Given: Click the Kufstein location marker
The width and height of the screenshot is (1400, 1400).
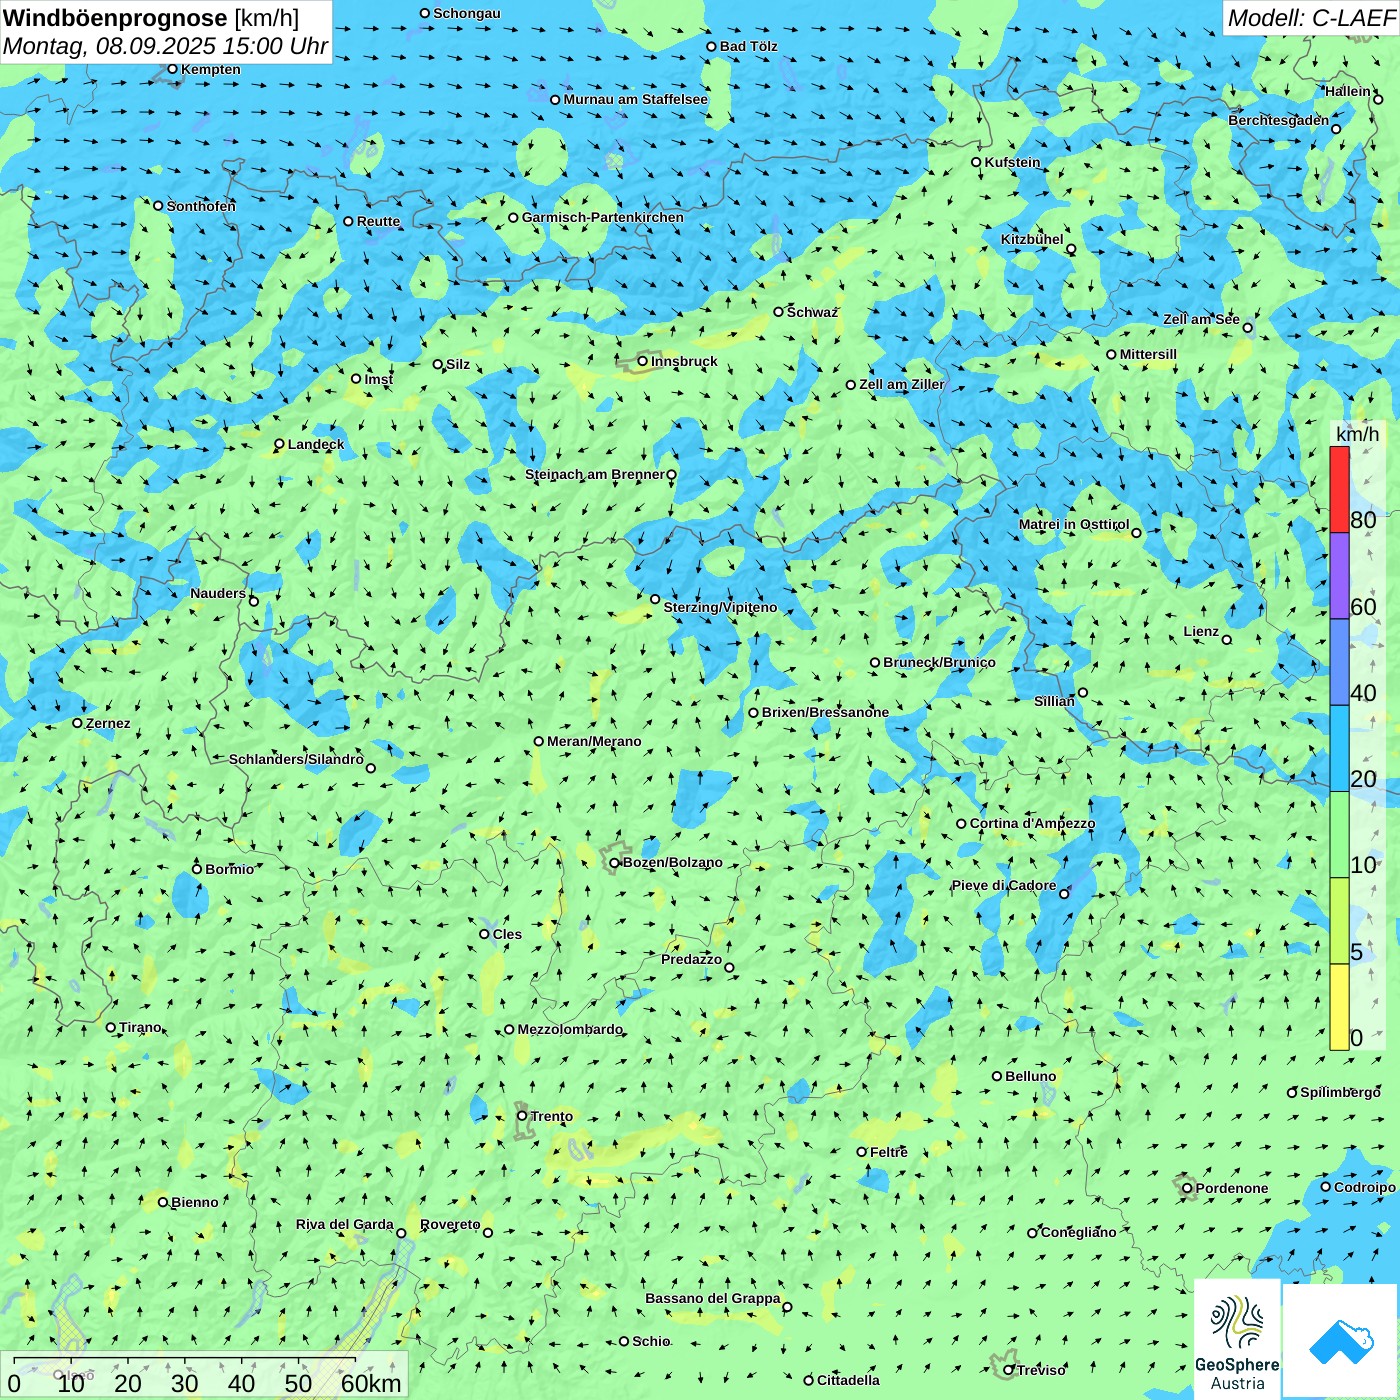Looking at the screenshot, I should tap(976, 162).
